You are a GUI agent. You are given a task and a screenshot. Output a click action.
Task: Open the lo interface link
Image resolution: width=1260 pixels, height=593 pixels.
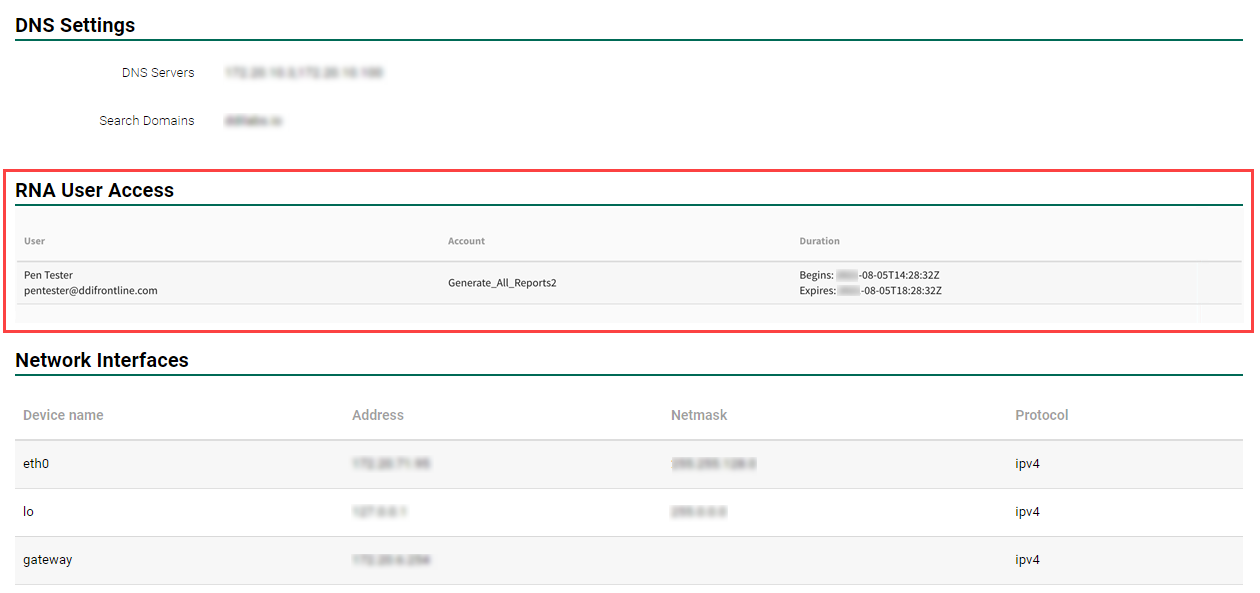[28, 512]
